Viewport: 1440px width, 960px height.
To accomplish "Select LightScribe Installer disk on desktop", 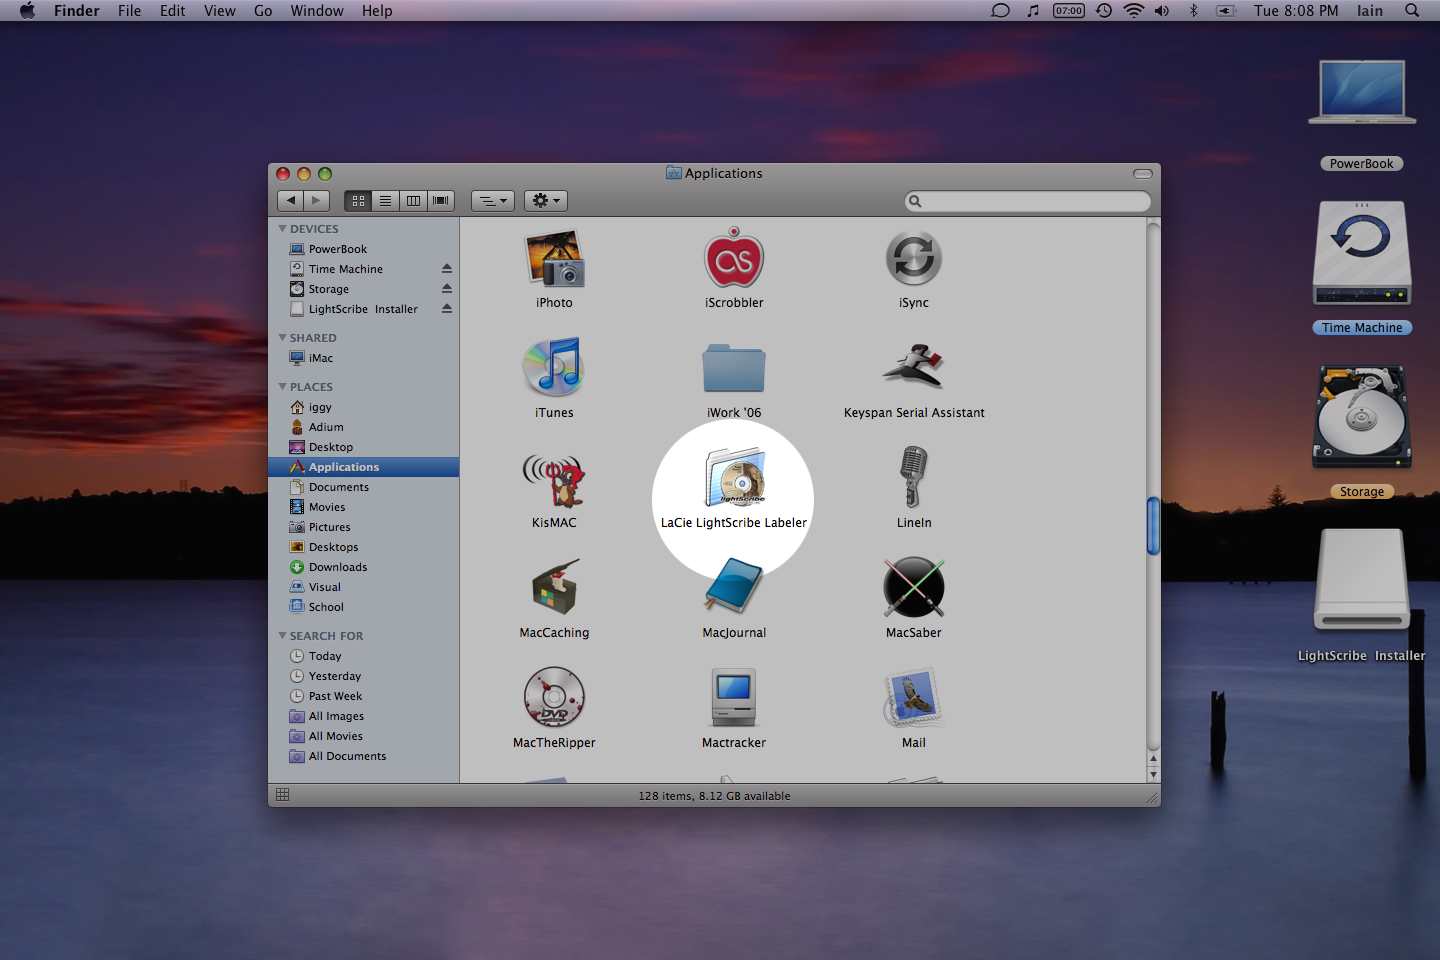I will click(1362, 581).
